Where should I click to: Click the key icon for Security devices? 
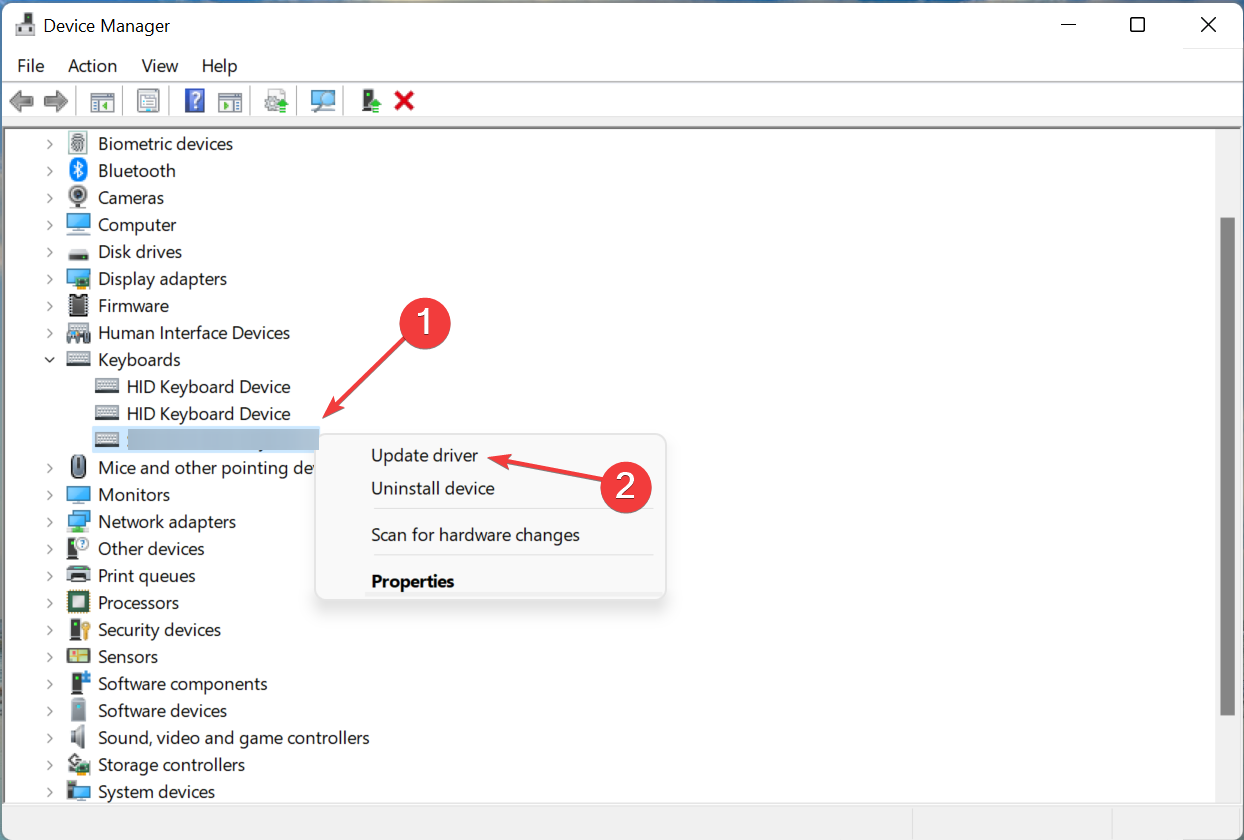coord(78,630)
